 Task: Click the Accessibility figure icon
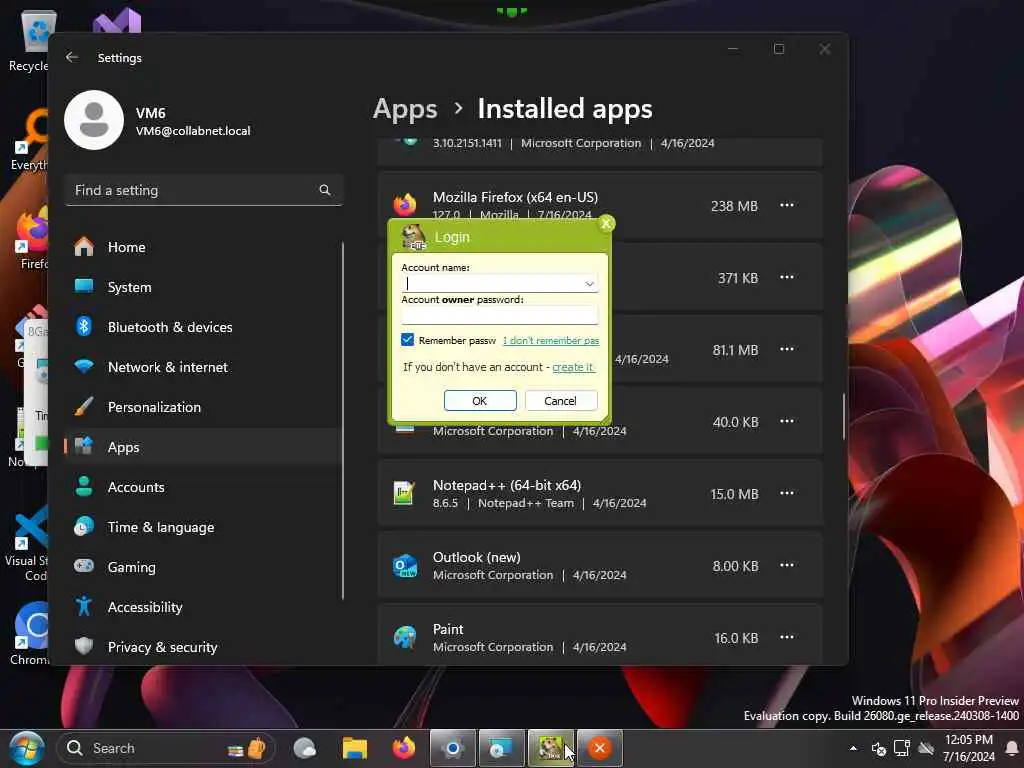tap(84, 607)
